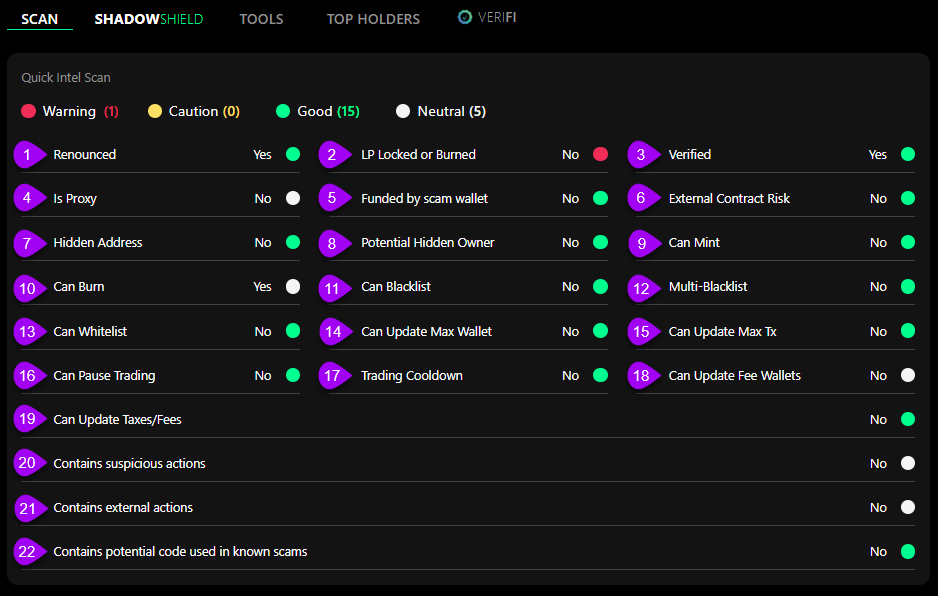
Task: Click the white dot for Contains suspicious actions
Action: [x=908, y=463]
